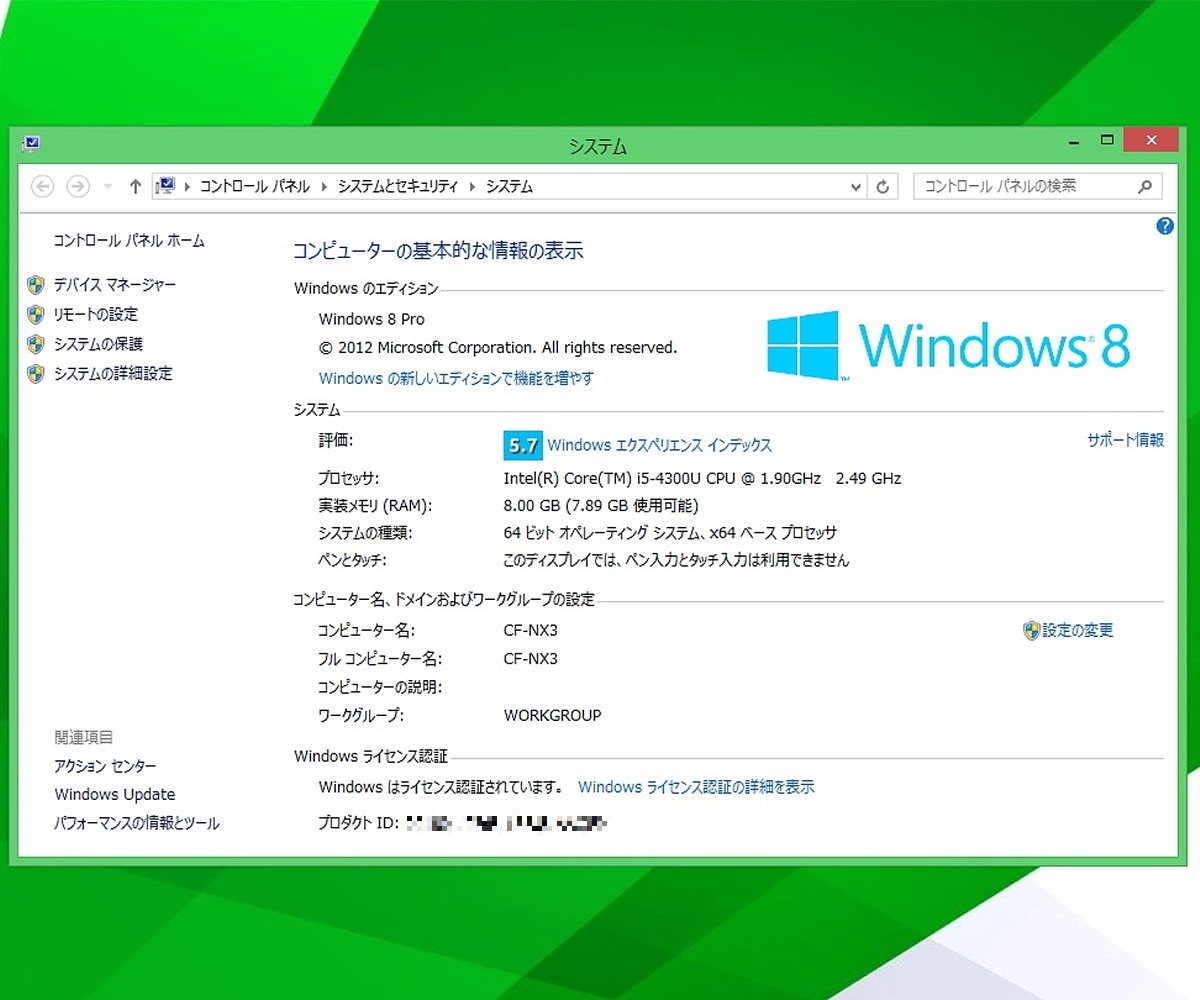Open システムの詳細設定 link

[113, 373]
